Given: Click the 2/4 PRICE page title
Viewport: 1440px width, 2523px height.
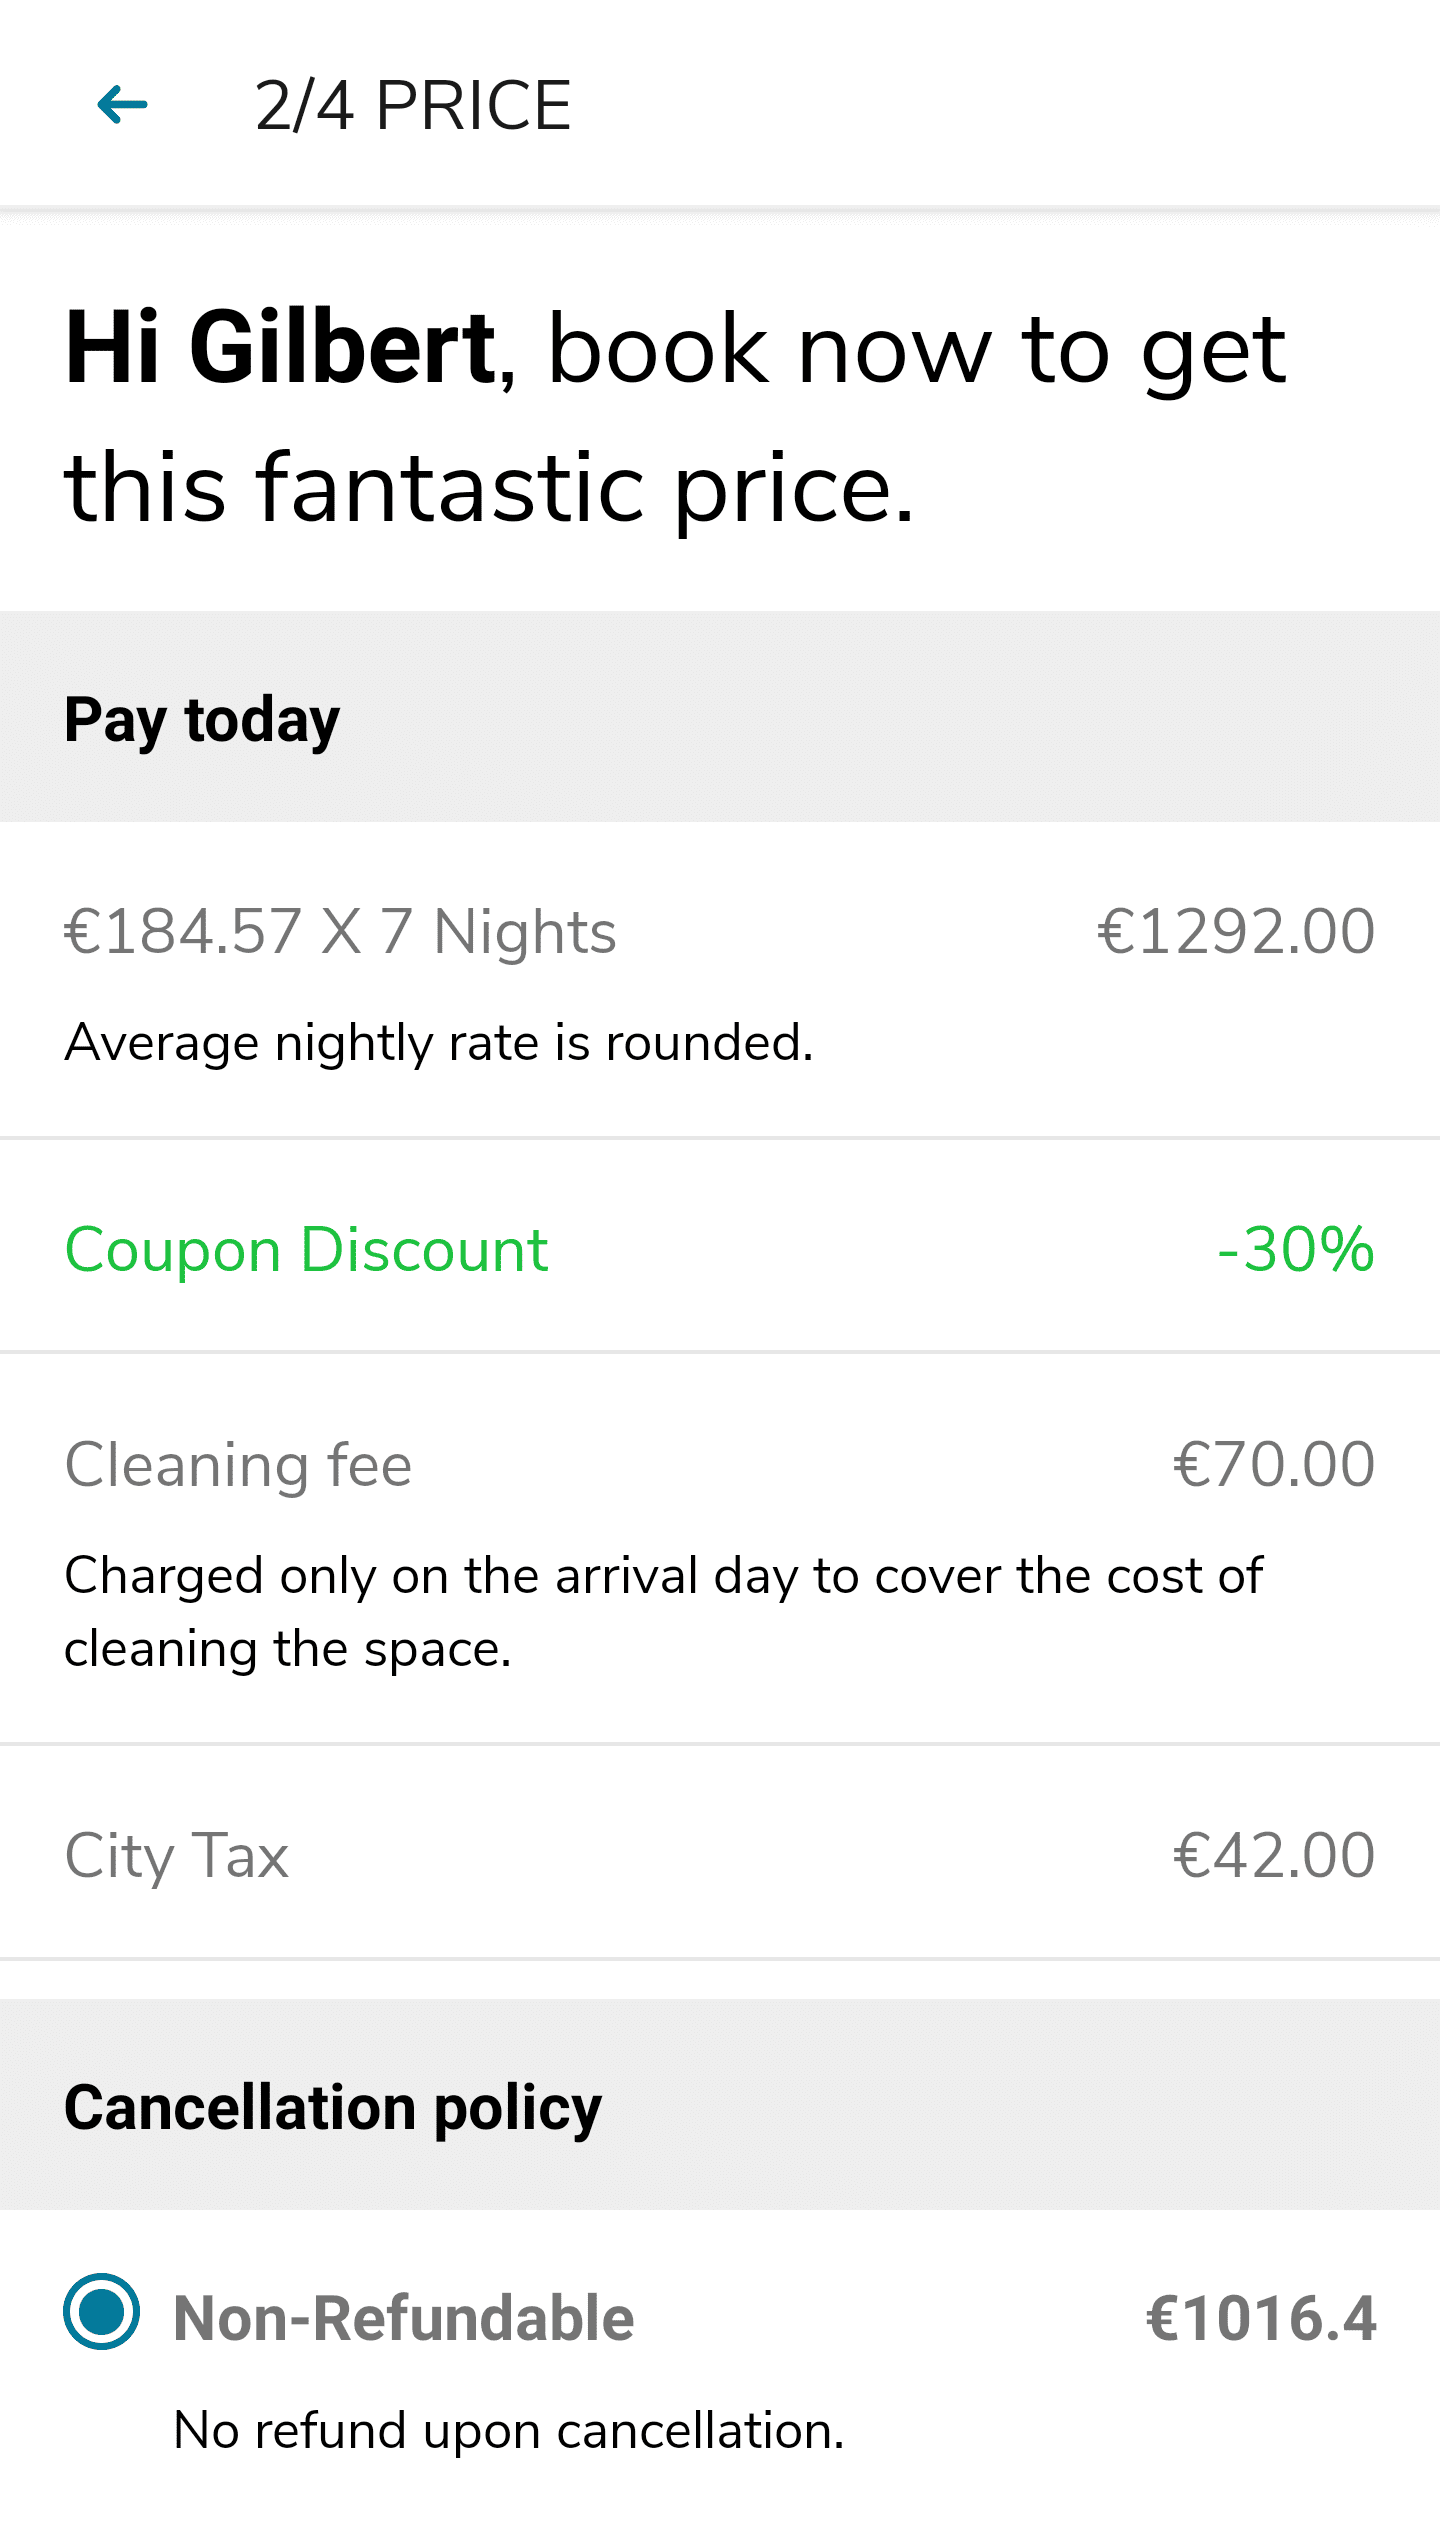Looking at the screenshot, I should [x=412, y=106].
